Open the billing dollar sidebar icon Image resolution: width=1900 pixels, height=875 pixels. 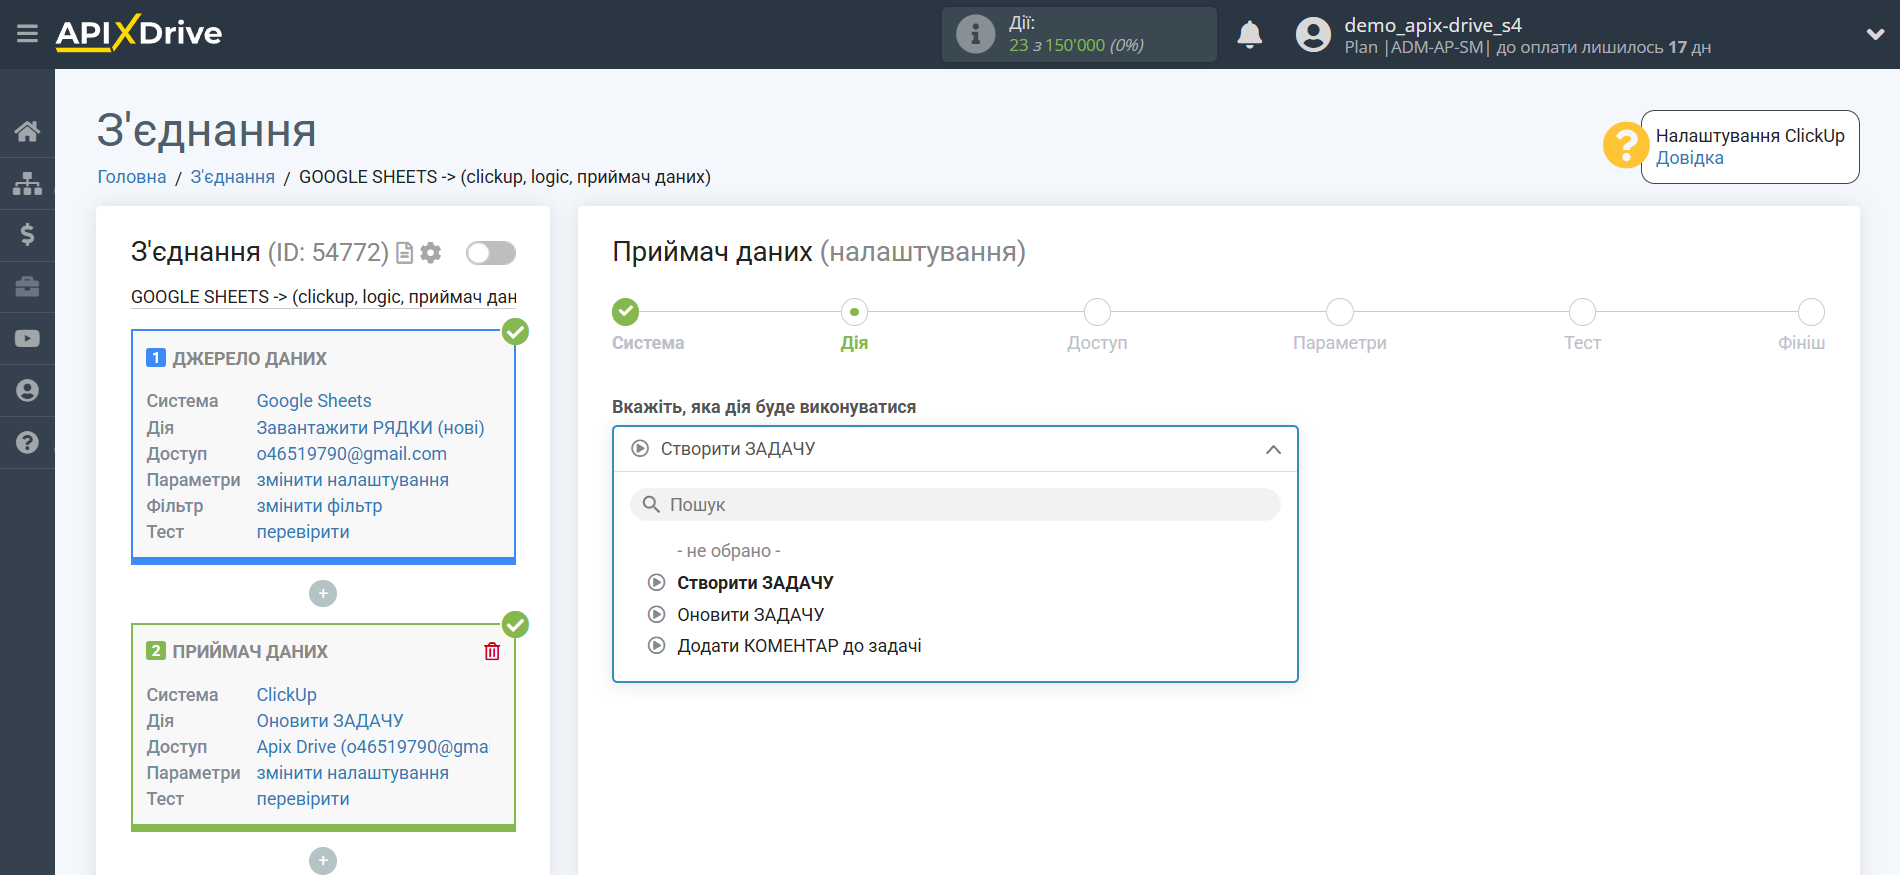[x=27, y=235]
